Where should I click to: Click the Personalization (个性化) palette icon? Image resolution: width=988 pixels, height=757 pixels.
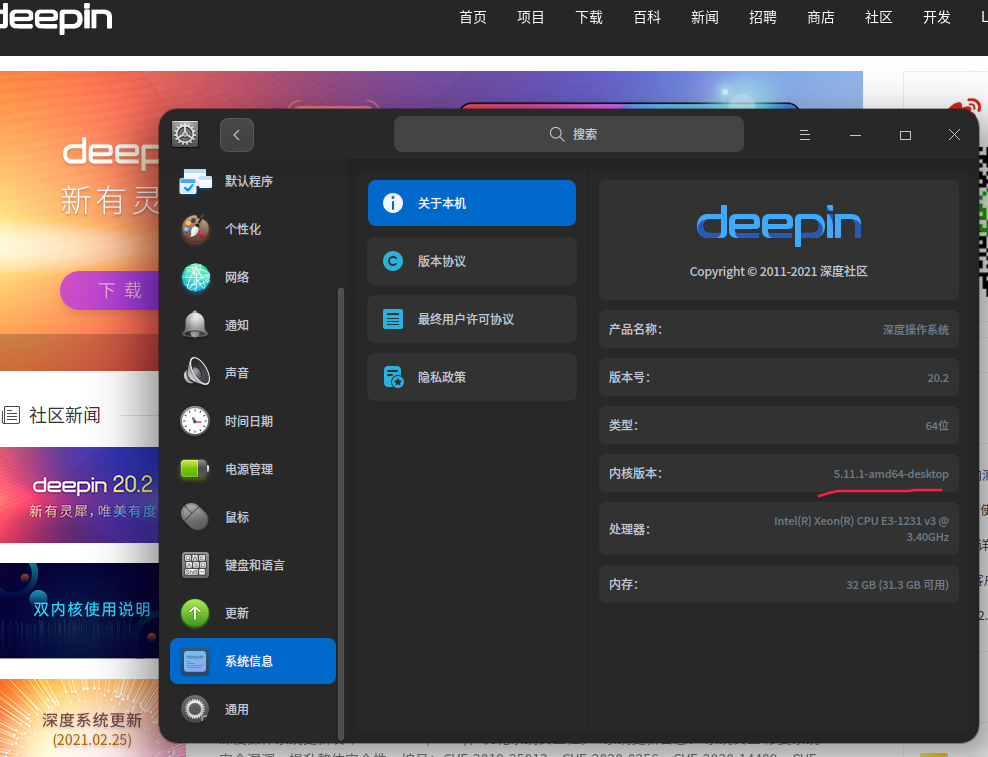tap(195, 229)
